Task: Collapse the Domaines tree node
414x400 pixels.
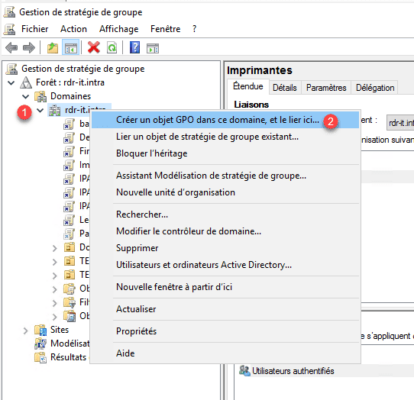Action: click(25, 96)
